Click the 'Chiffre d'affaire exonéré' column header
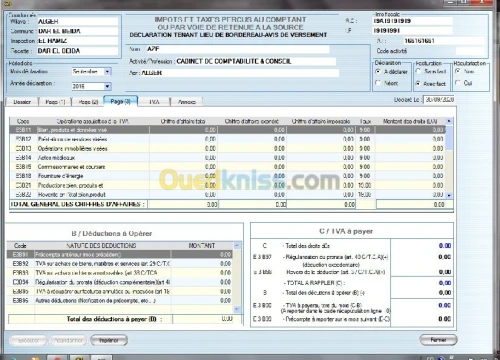This screenshot has height=360, width=500. (x=252, y=121)
